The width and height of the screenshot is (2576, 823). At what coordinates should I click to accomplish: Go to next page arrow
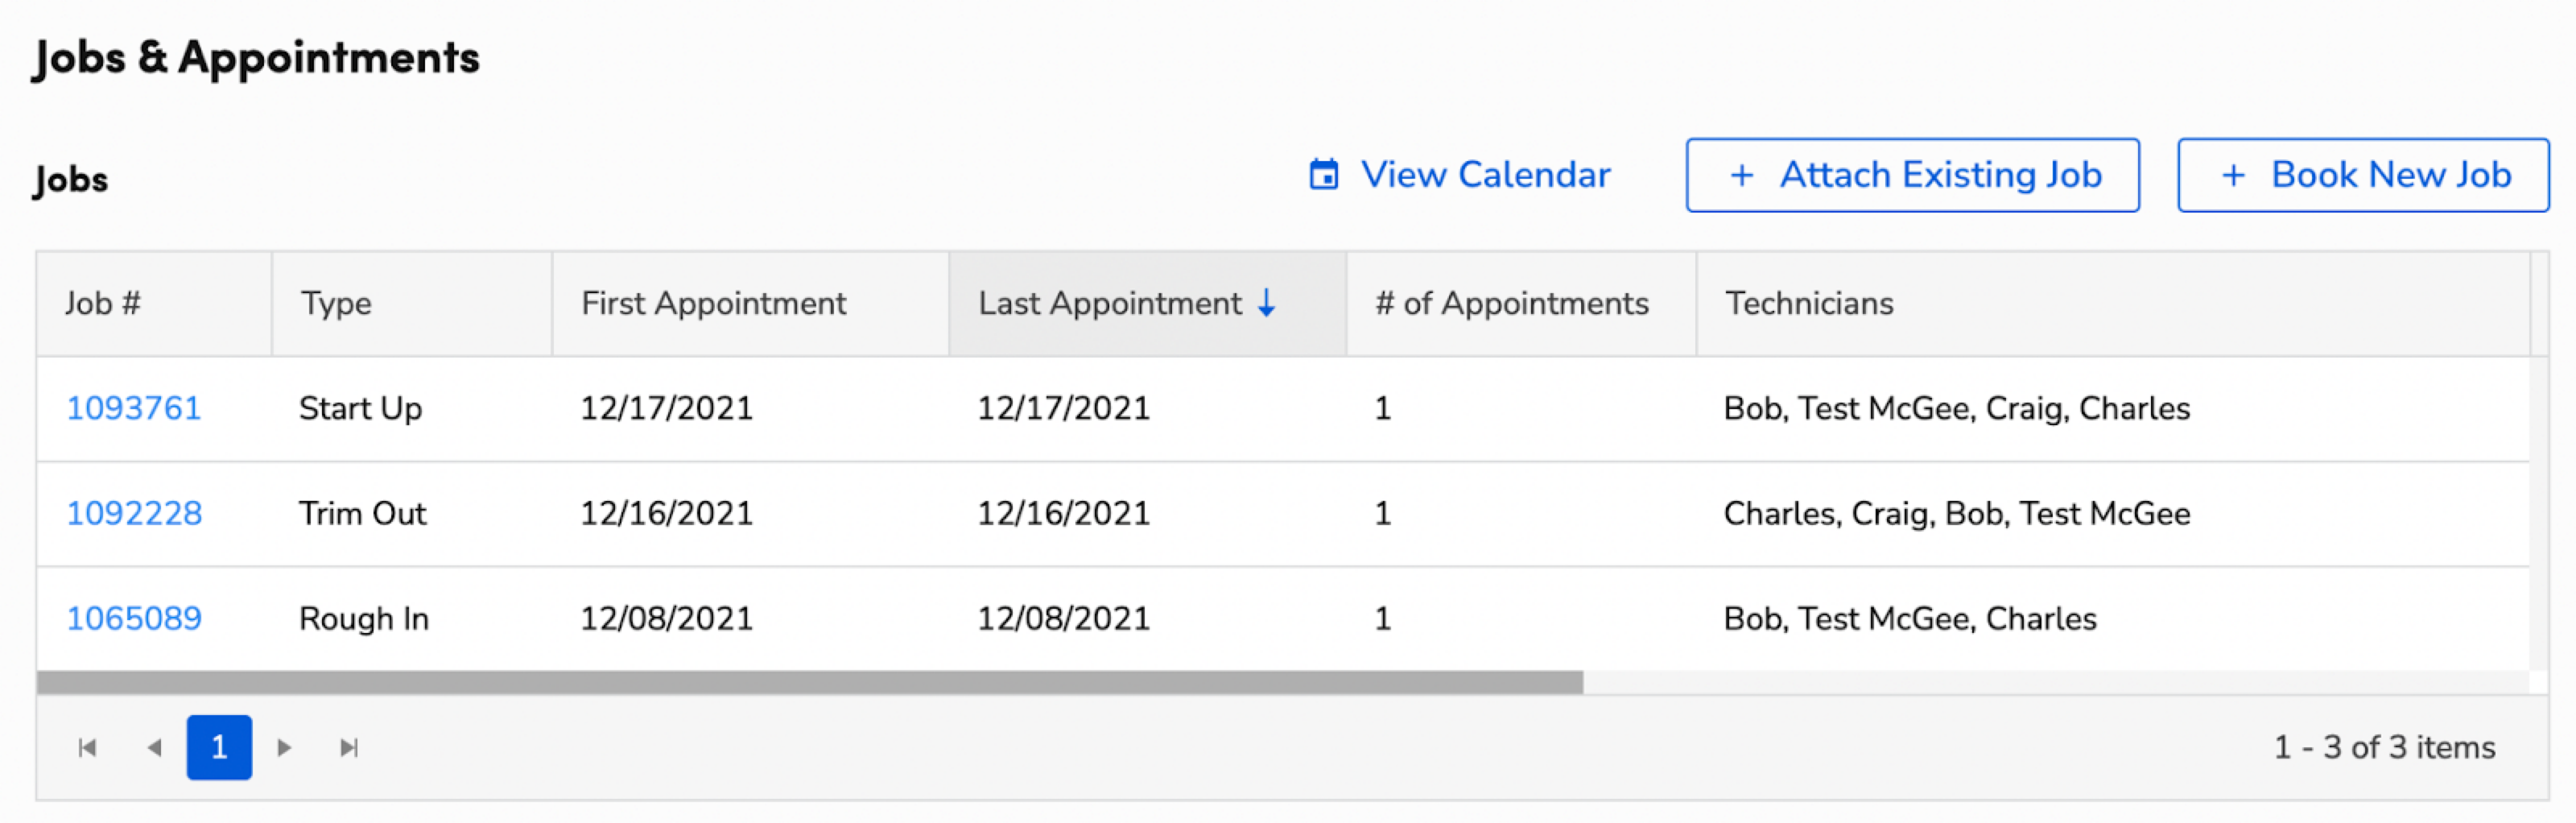click(284, 747)
